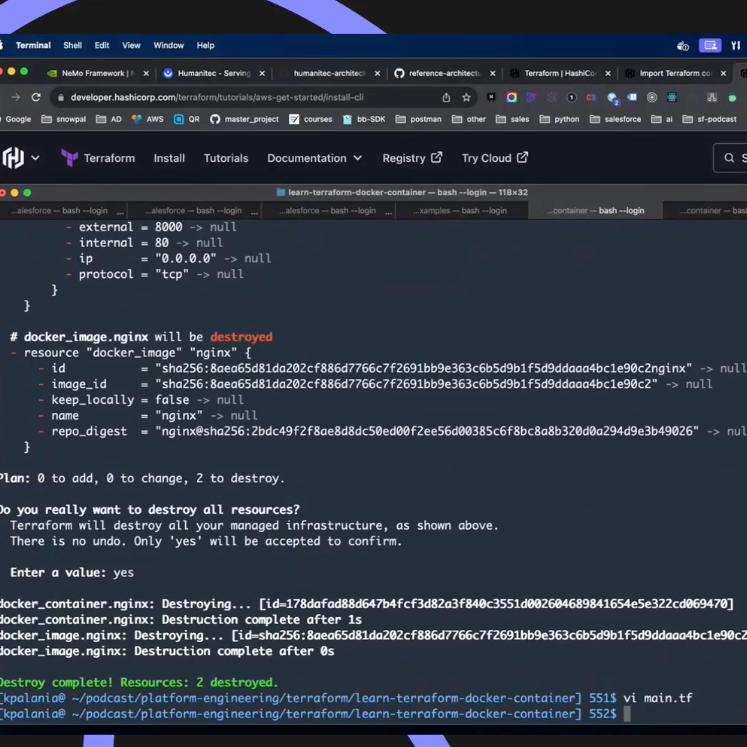Viewport: 747px width, 747px height.
Task: Click the purple feather extension icon
Action: pos(531,97)
